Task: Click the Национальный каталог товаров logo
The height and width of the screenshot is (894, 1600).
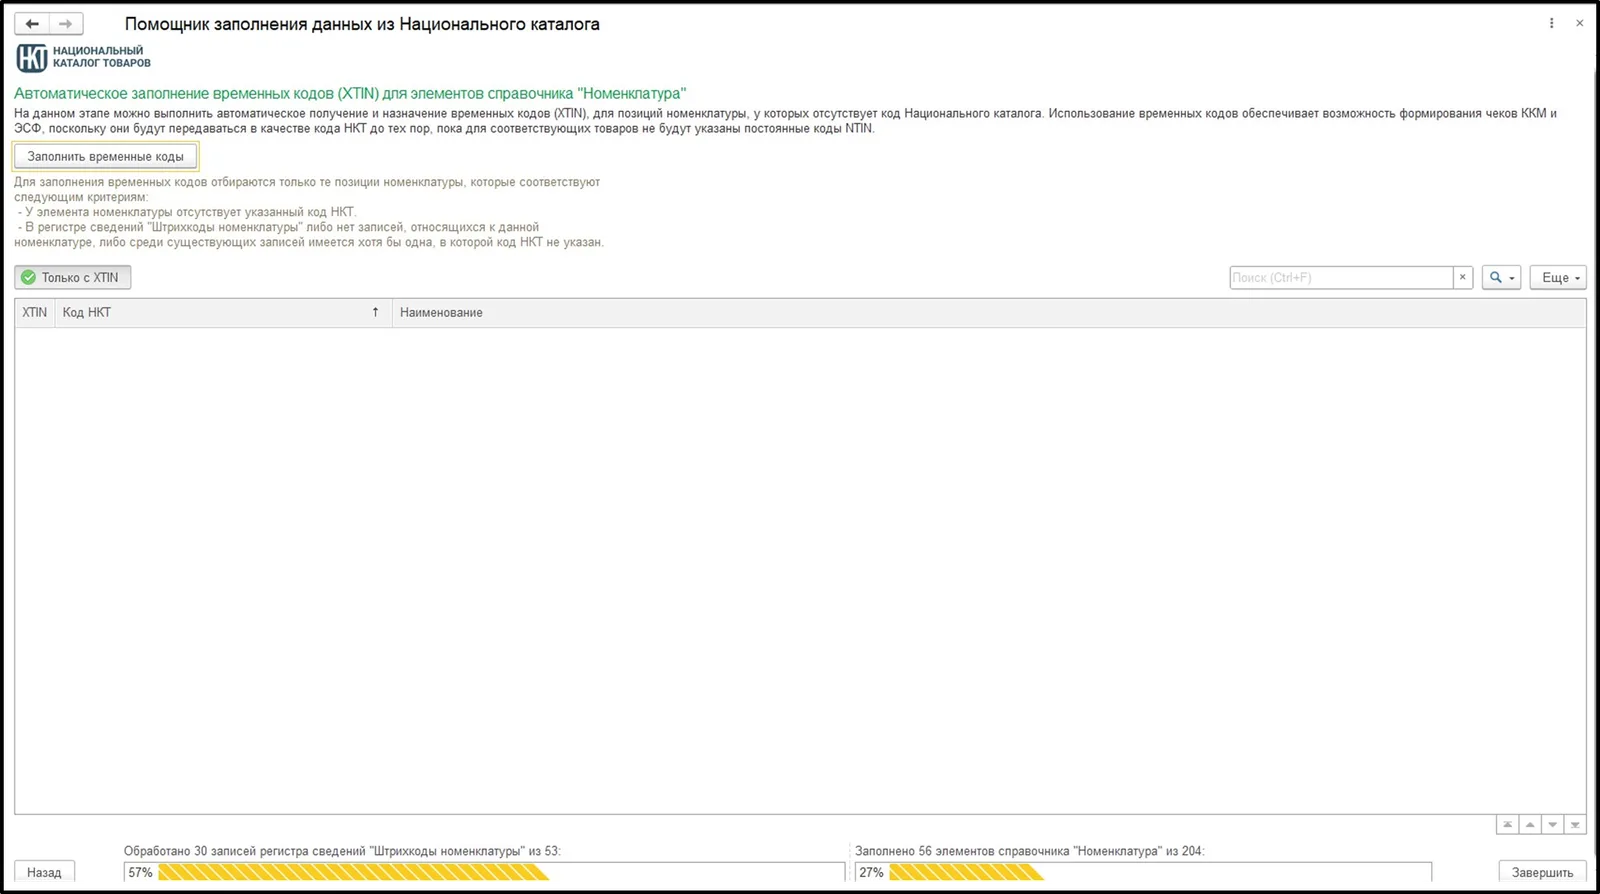Action: 83,58
